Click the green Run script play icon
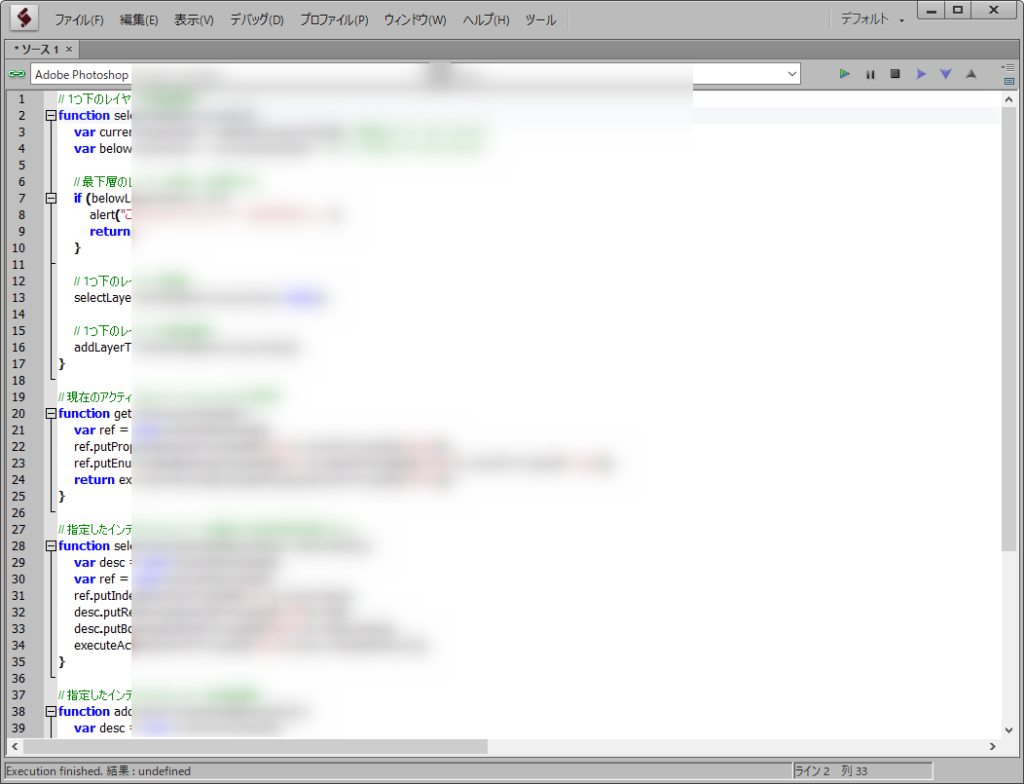This screenshot has width=1024, height=784. pos(844,74)
